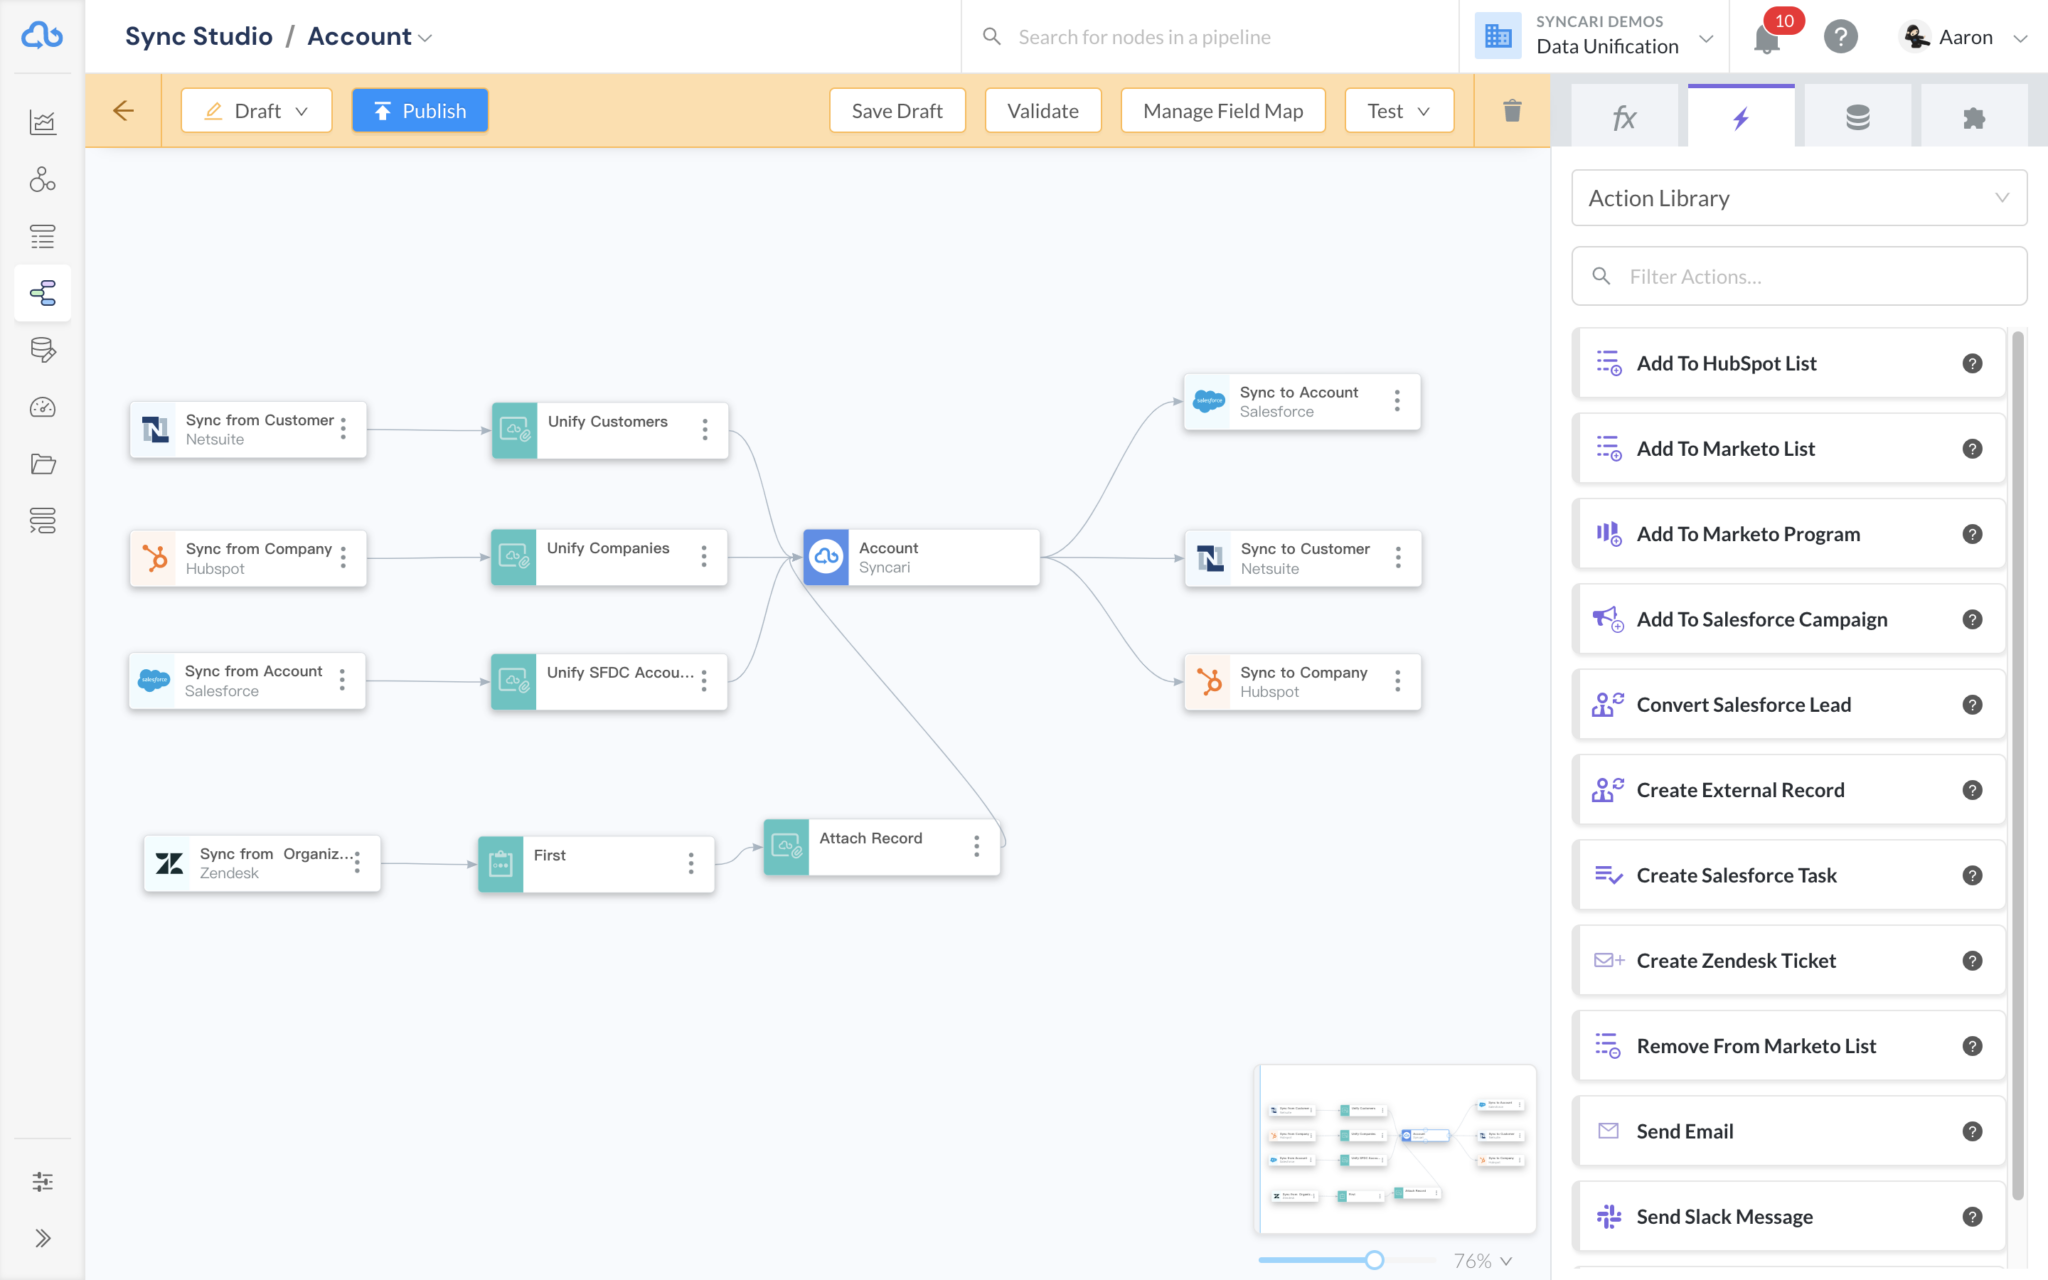Switch to the lightning actions tab
Viewport: 2048px width, 1280px height.
1741,118
